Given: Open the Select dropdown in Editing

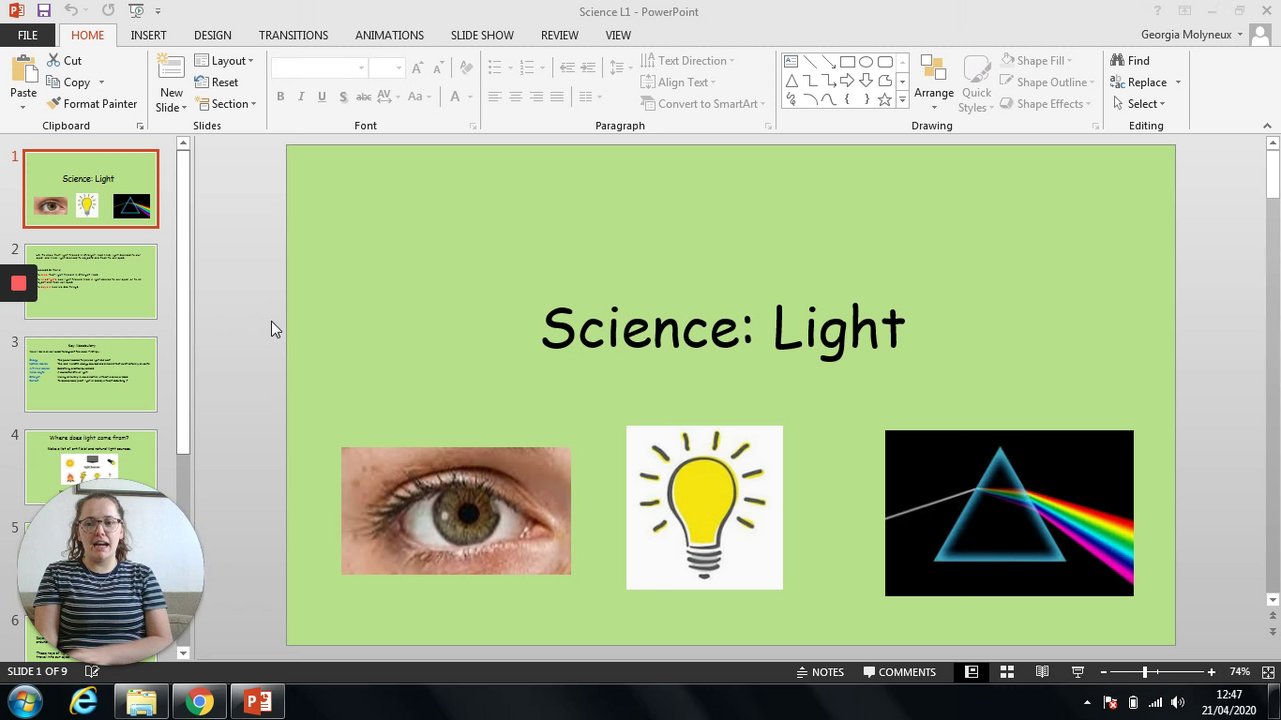Looking at the screenshot, I should click(x=1139, y=104).
